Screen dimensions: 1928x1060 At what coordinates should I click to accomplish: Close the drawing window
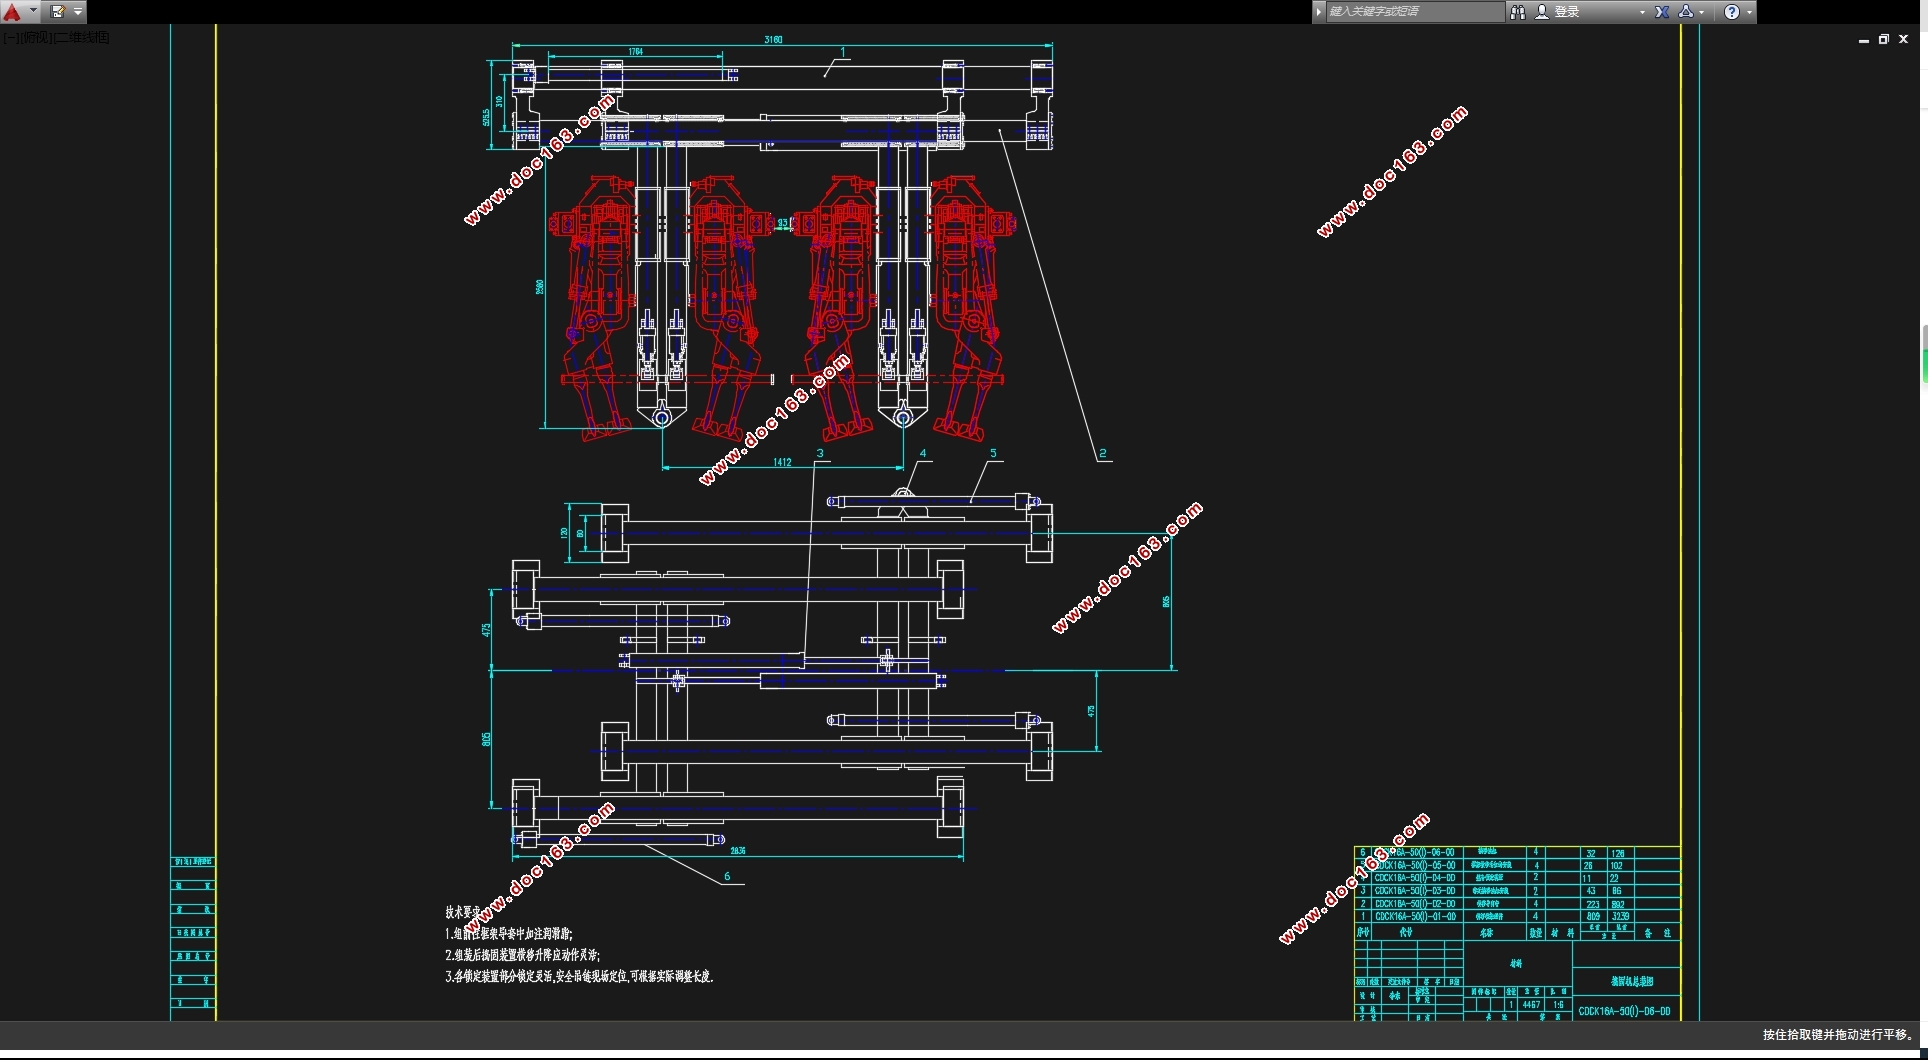pos(1904,40)
